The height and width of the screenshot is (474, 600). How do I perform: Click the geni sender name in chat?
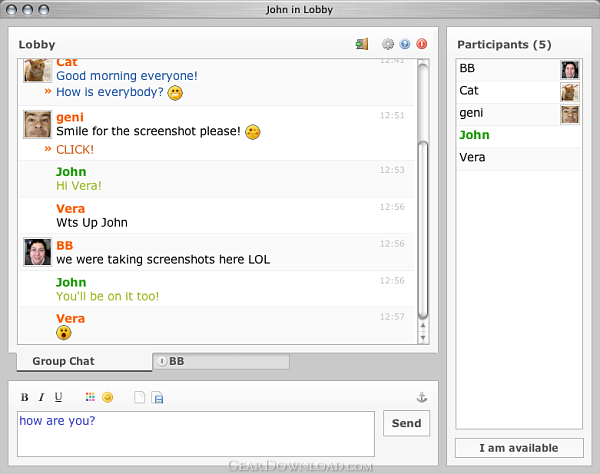click(x=70, y=117)
